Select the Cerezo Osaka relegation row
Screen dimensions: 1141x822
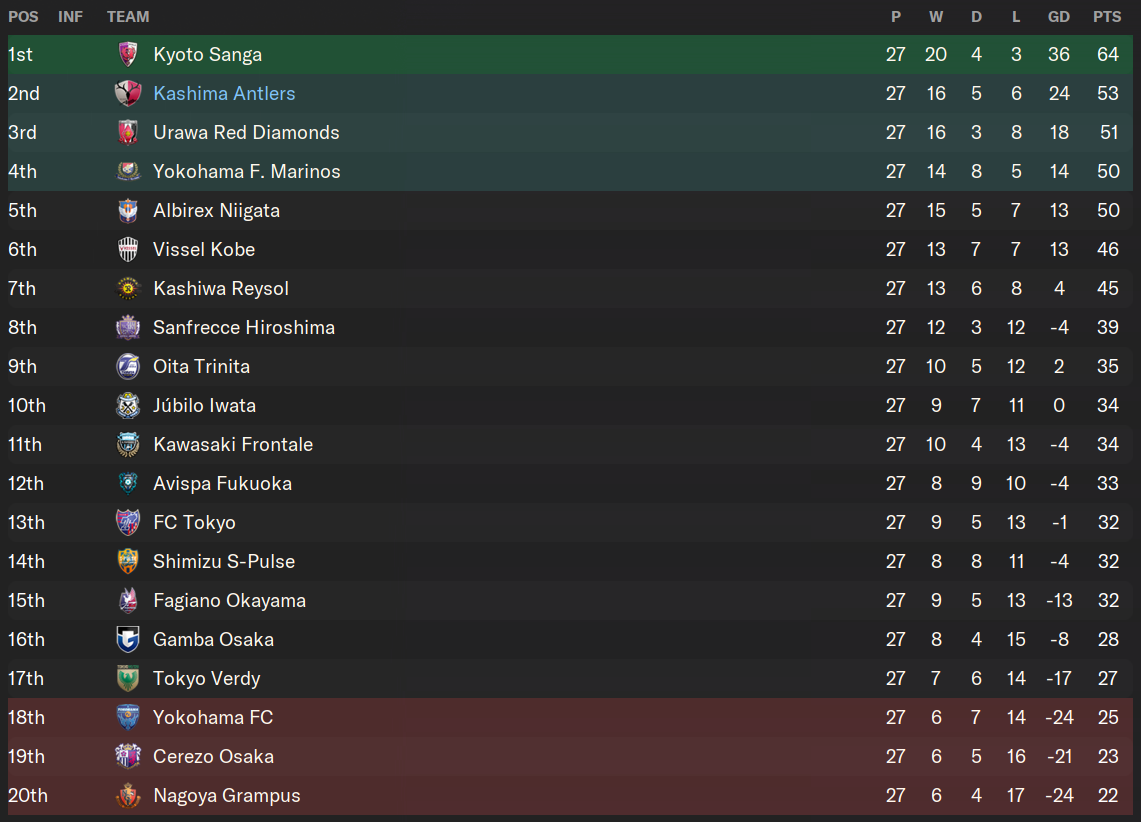pyautogui.click(x=570, y=757)
